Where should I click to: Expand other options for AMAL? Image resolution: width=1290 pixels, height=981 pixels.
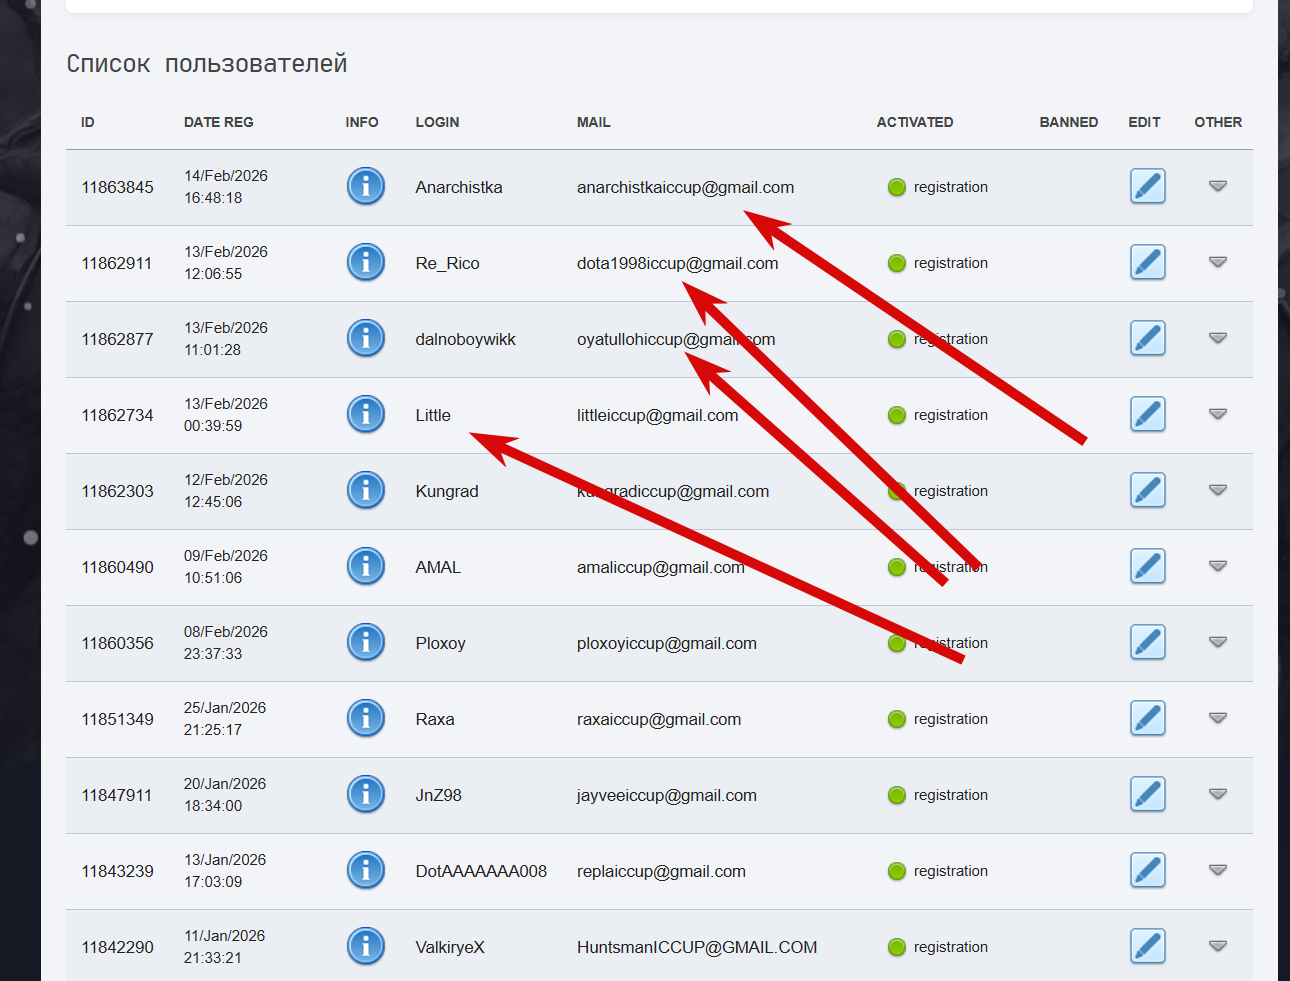1218,566
